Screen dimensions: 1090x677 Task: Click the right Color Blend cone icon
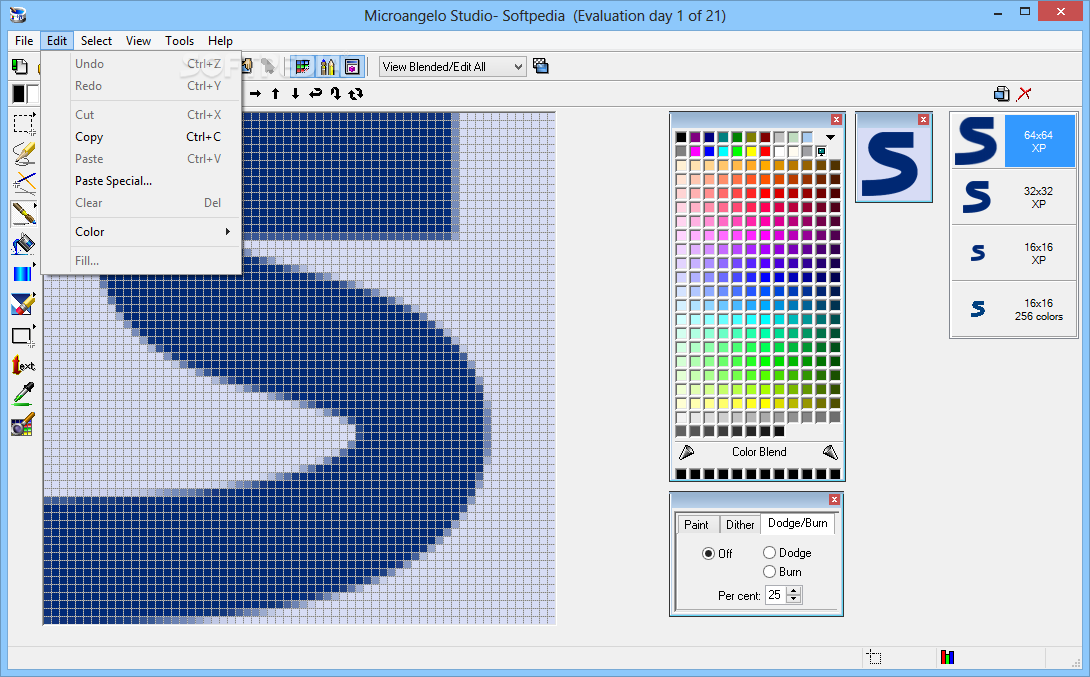pos(830,452)
